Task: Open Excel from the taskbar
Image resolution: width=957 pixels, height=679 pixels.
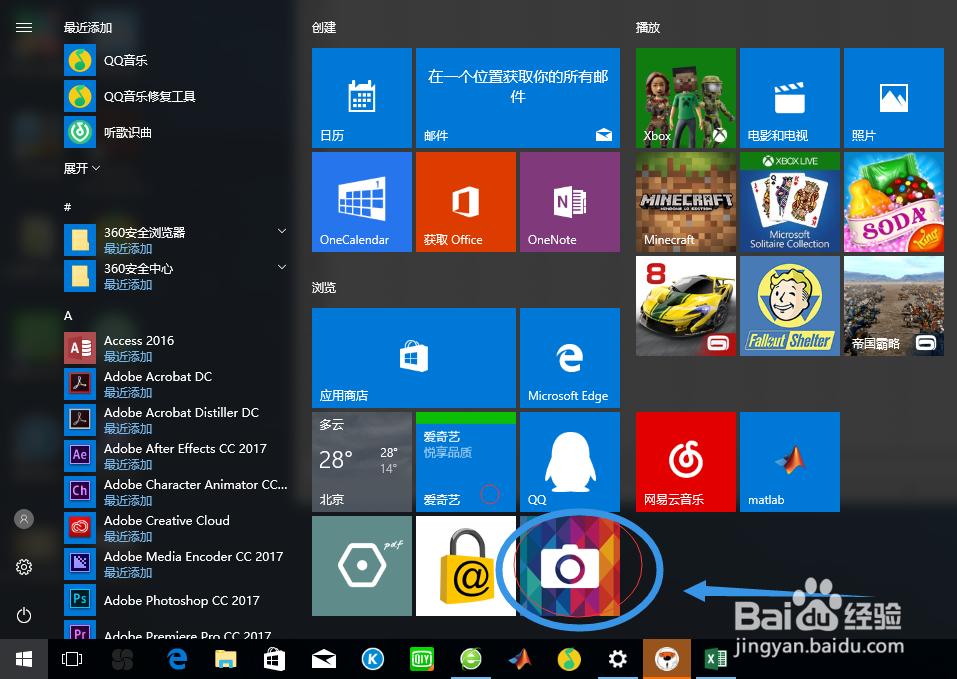Action: 715,659
